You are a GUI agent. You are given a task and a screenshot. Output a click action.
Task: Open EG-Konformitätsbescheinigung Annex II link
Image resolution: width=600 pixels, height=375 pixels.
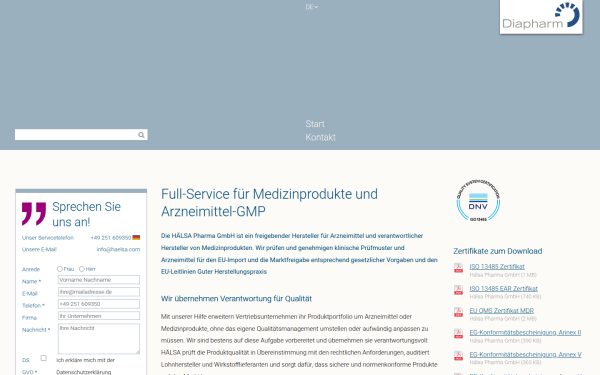pos(525,333)
